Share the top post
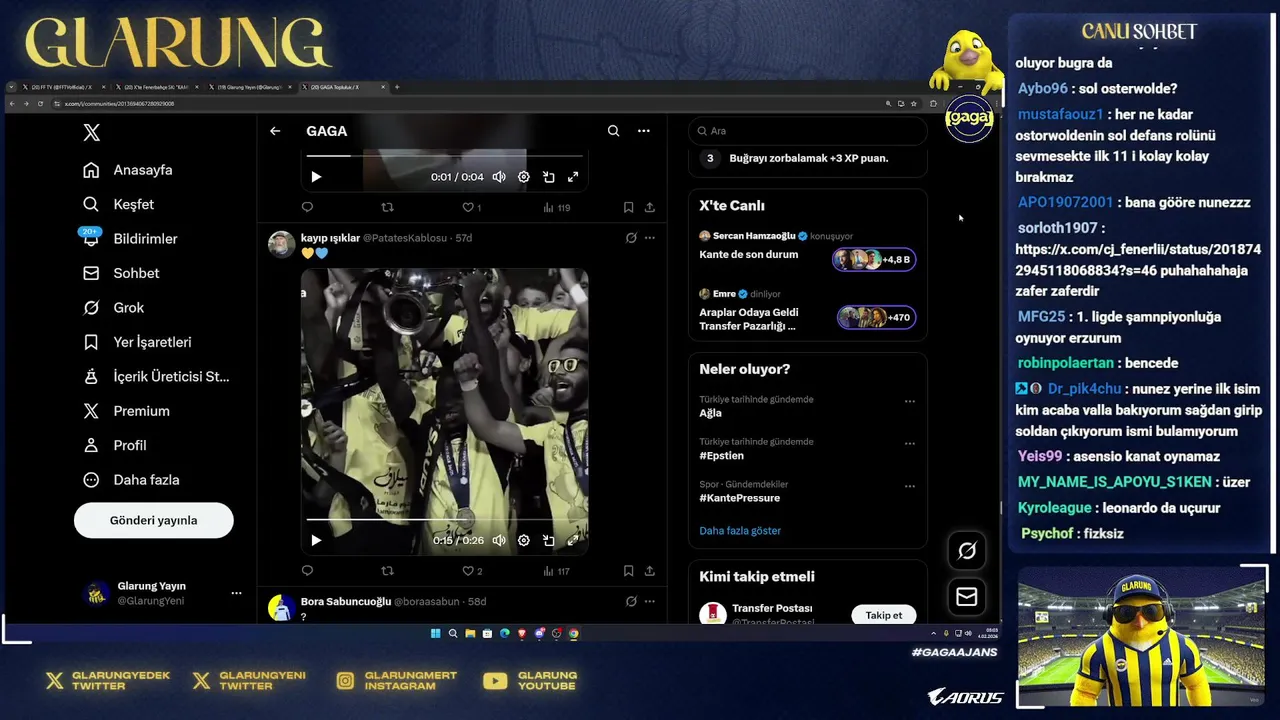Image resolution: width=1280 pixels, height=720 pixels. click(650, 208)
